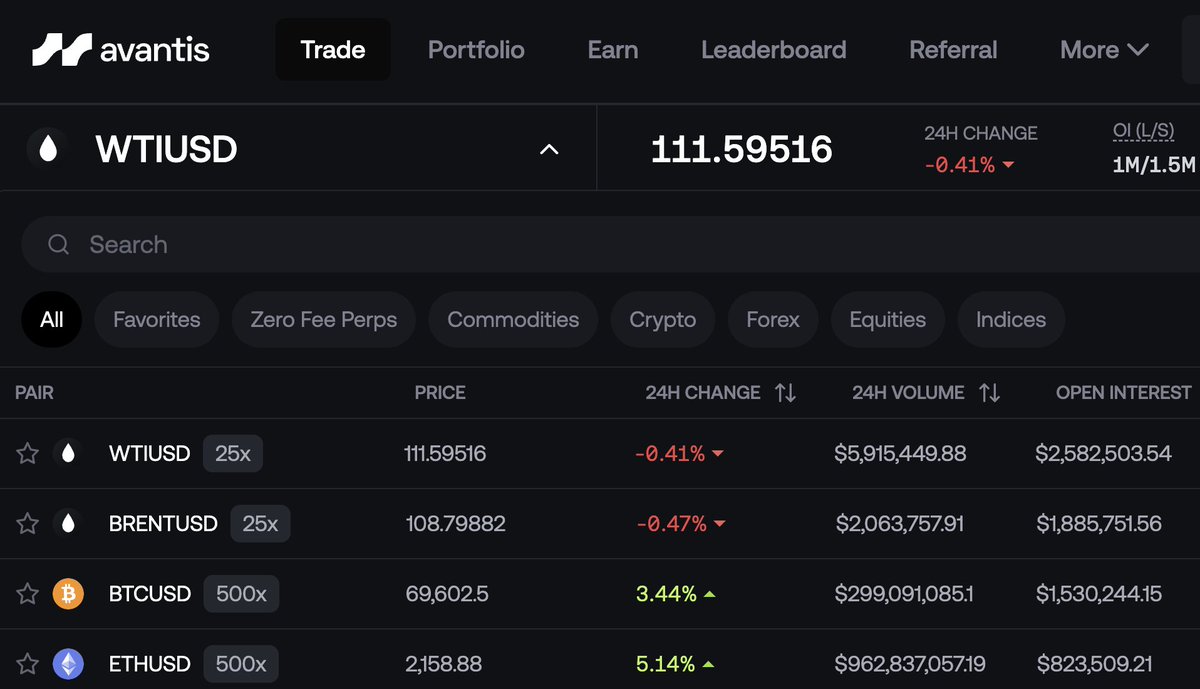Filter by Forex
The height and width of the screenshot is (689, 1200).
(x=773, y=320)
